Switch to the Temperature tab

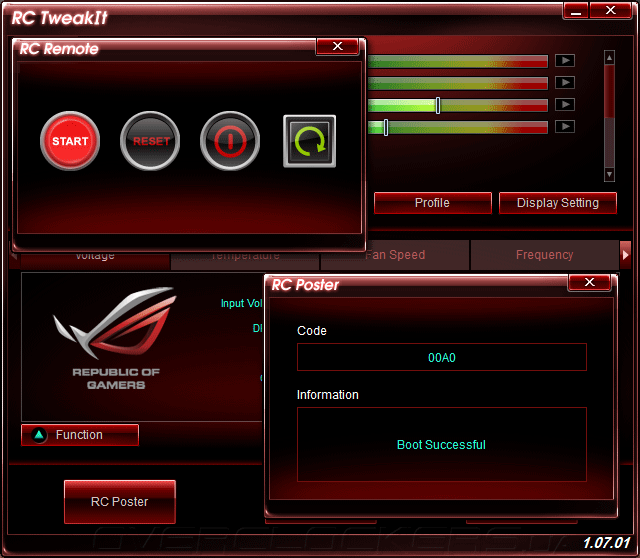point(245,261)
